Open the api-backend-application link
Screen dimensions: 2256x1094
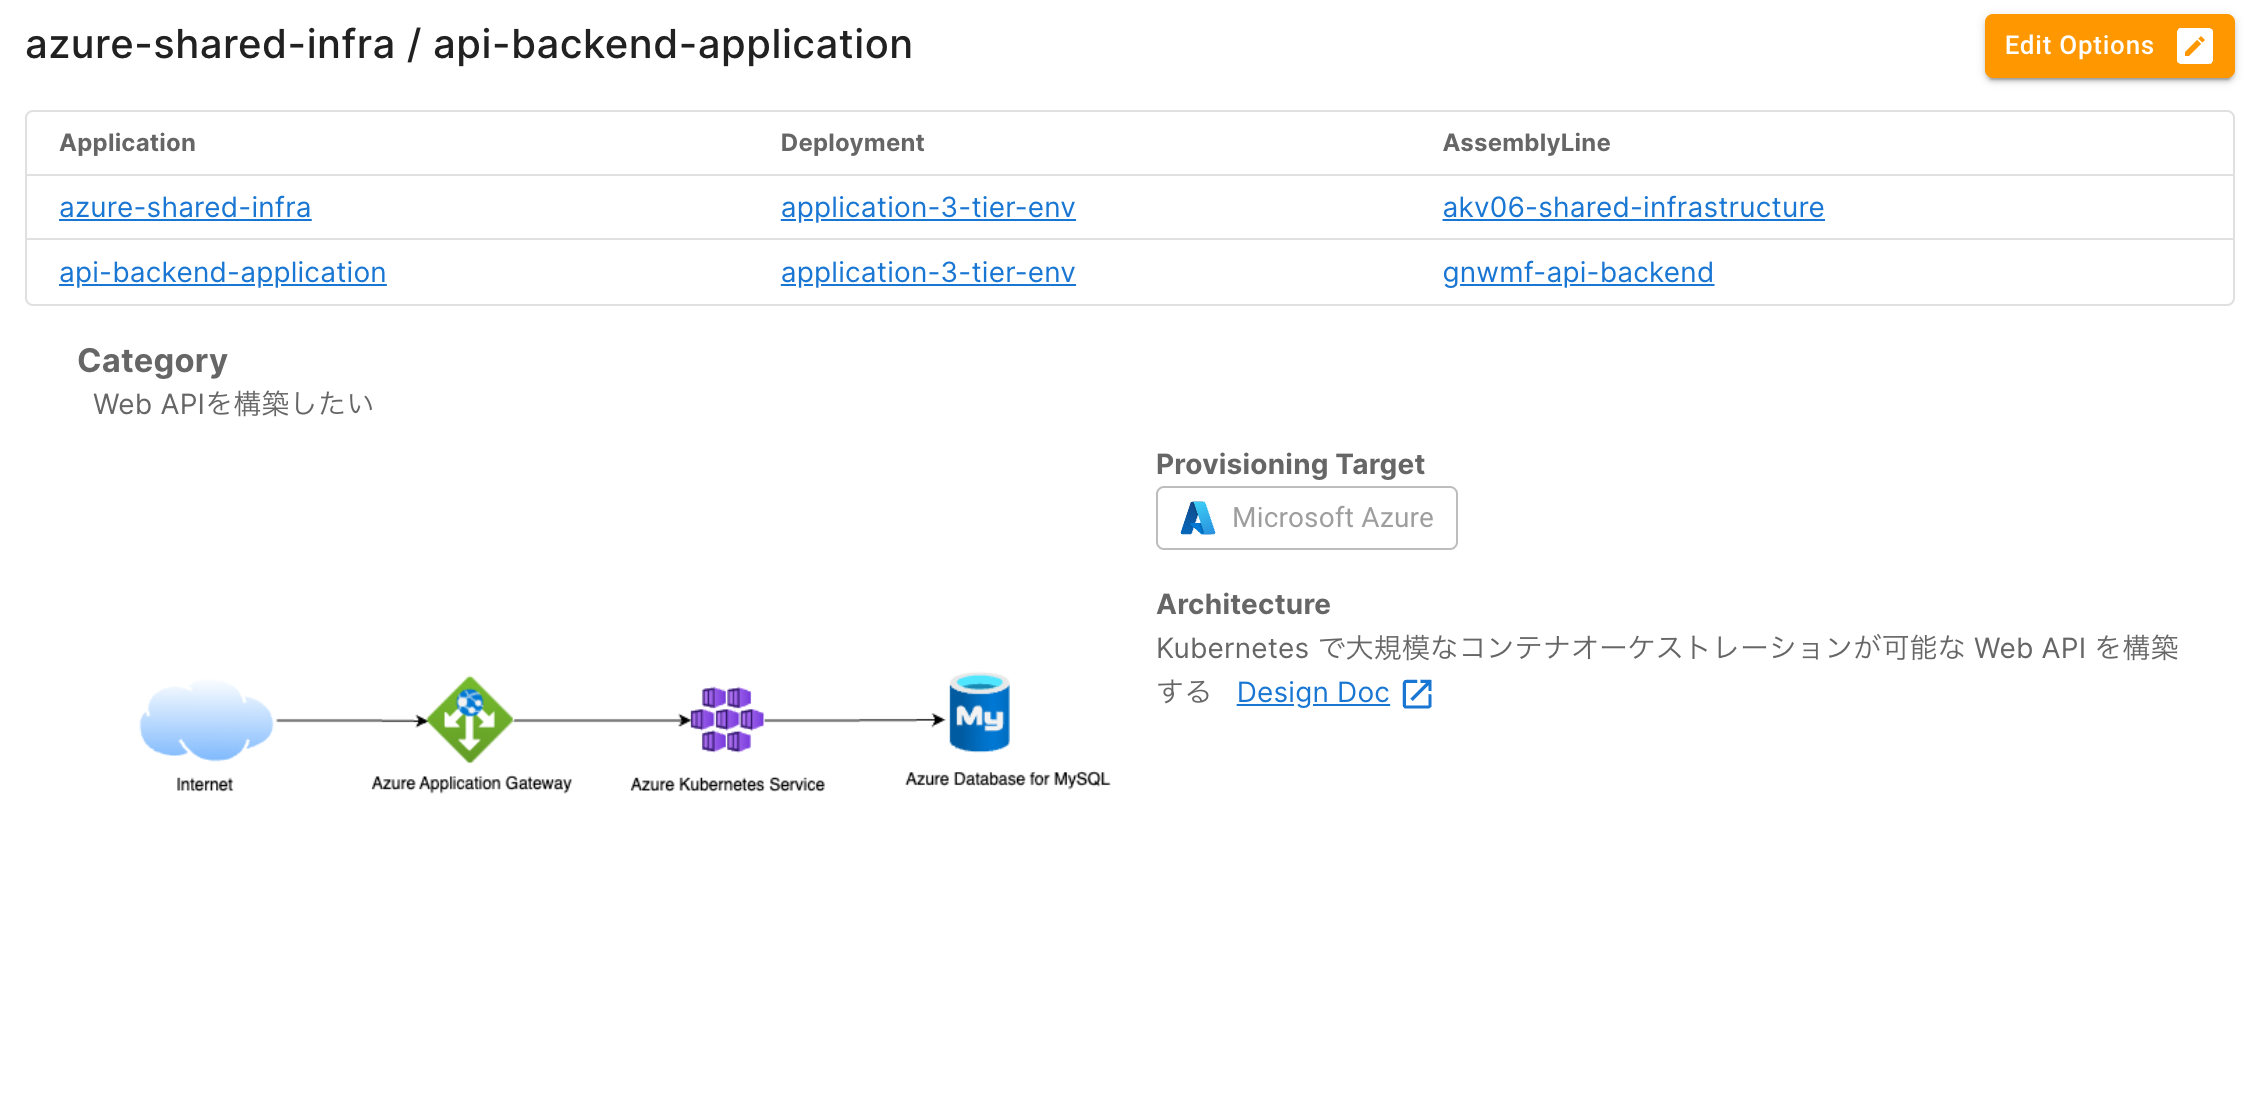(222, 272)
